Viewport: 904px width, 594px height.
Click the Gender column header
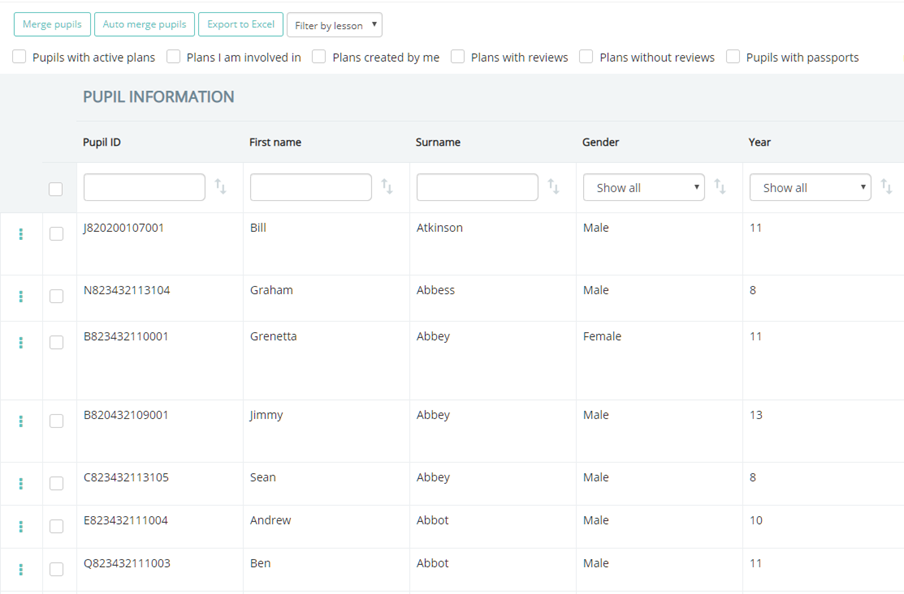[x=601, y=142]
